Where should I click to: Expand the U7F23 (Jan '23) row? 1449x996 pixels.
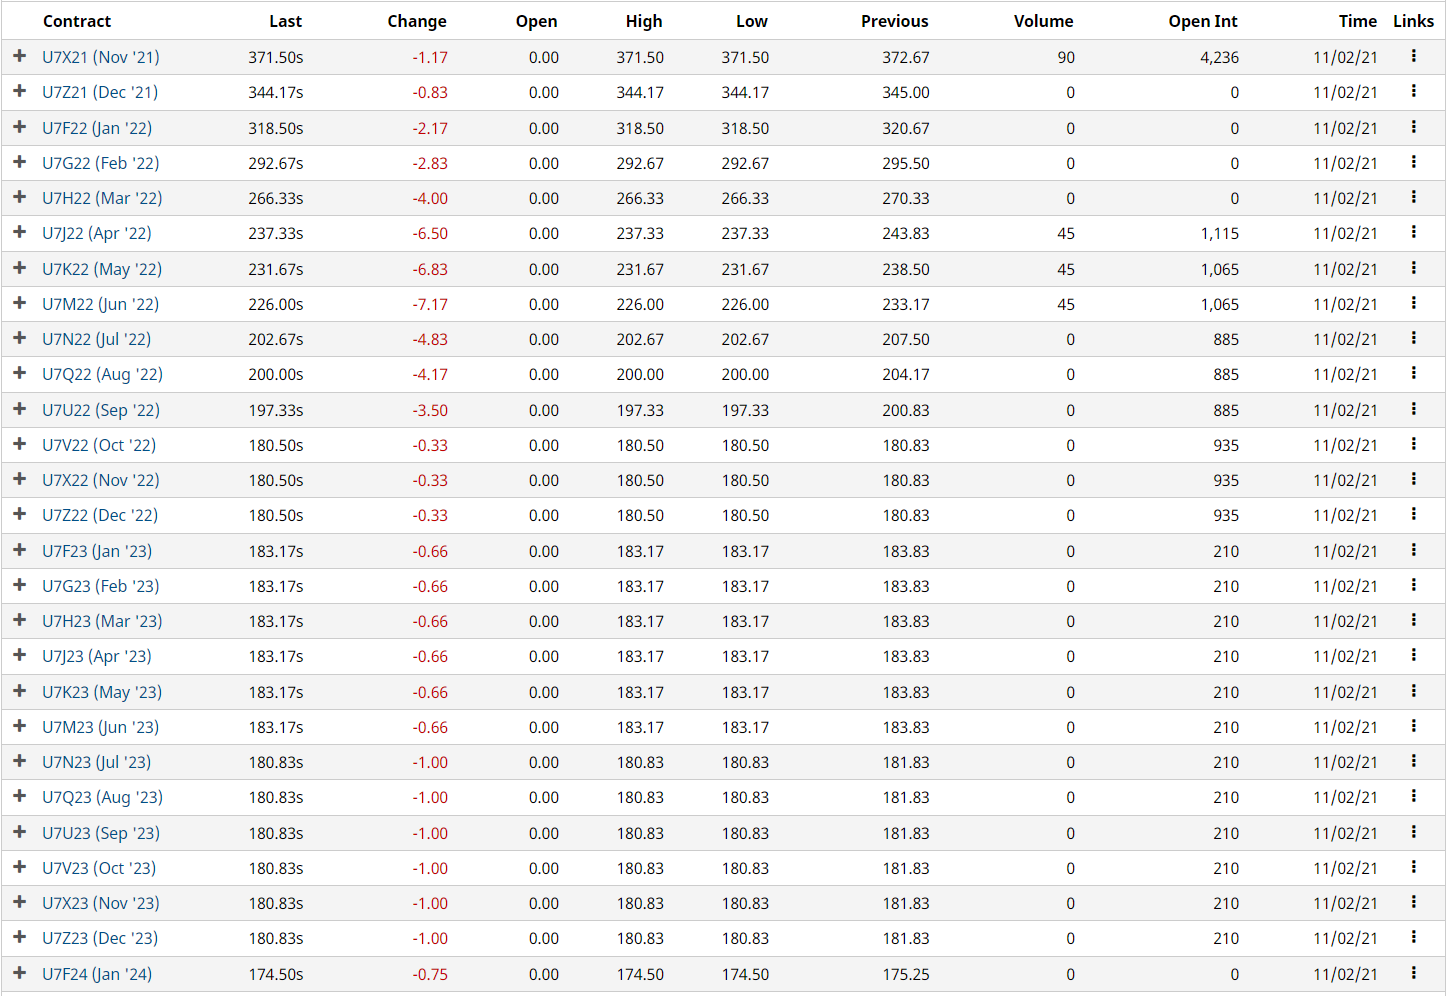click(x=19, y=550)
